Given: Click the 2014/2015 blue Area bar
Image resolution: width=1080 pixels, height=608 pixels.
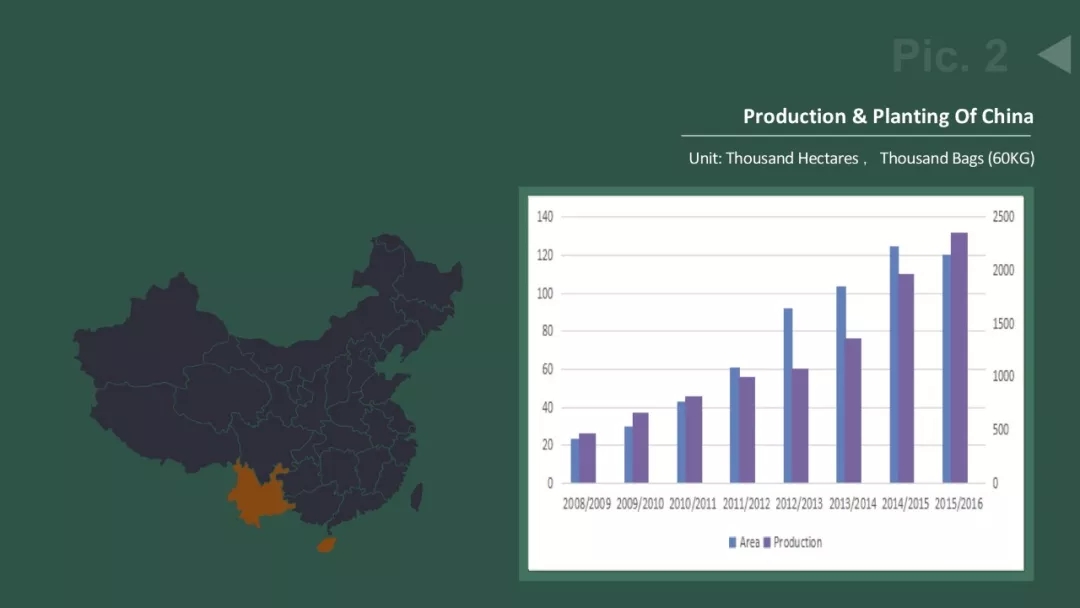Looking at the screenshot, I should (894, 364).
